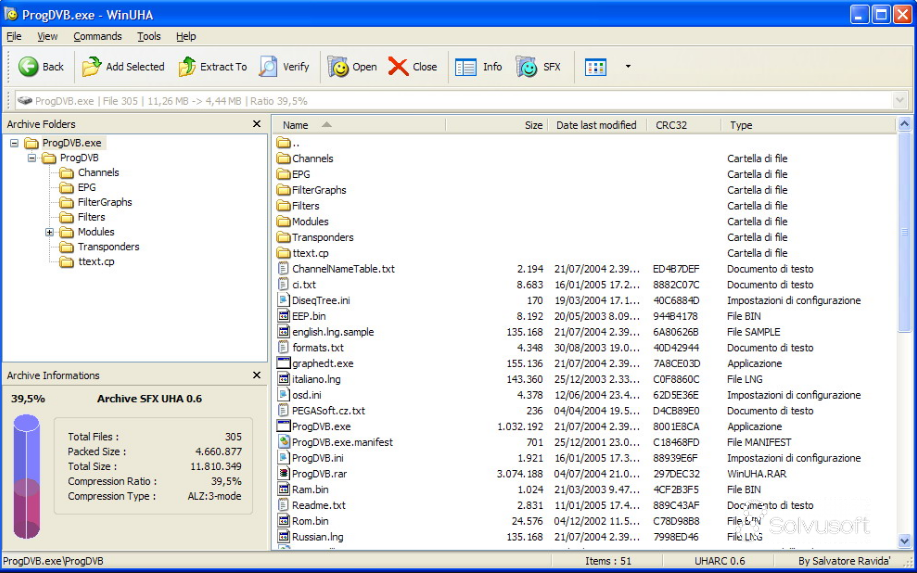The image size is (917, 573).
Task: Click the file list scroll up arrow
Action: 905,124
